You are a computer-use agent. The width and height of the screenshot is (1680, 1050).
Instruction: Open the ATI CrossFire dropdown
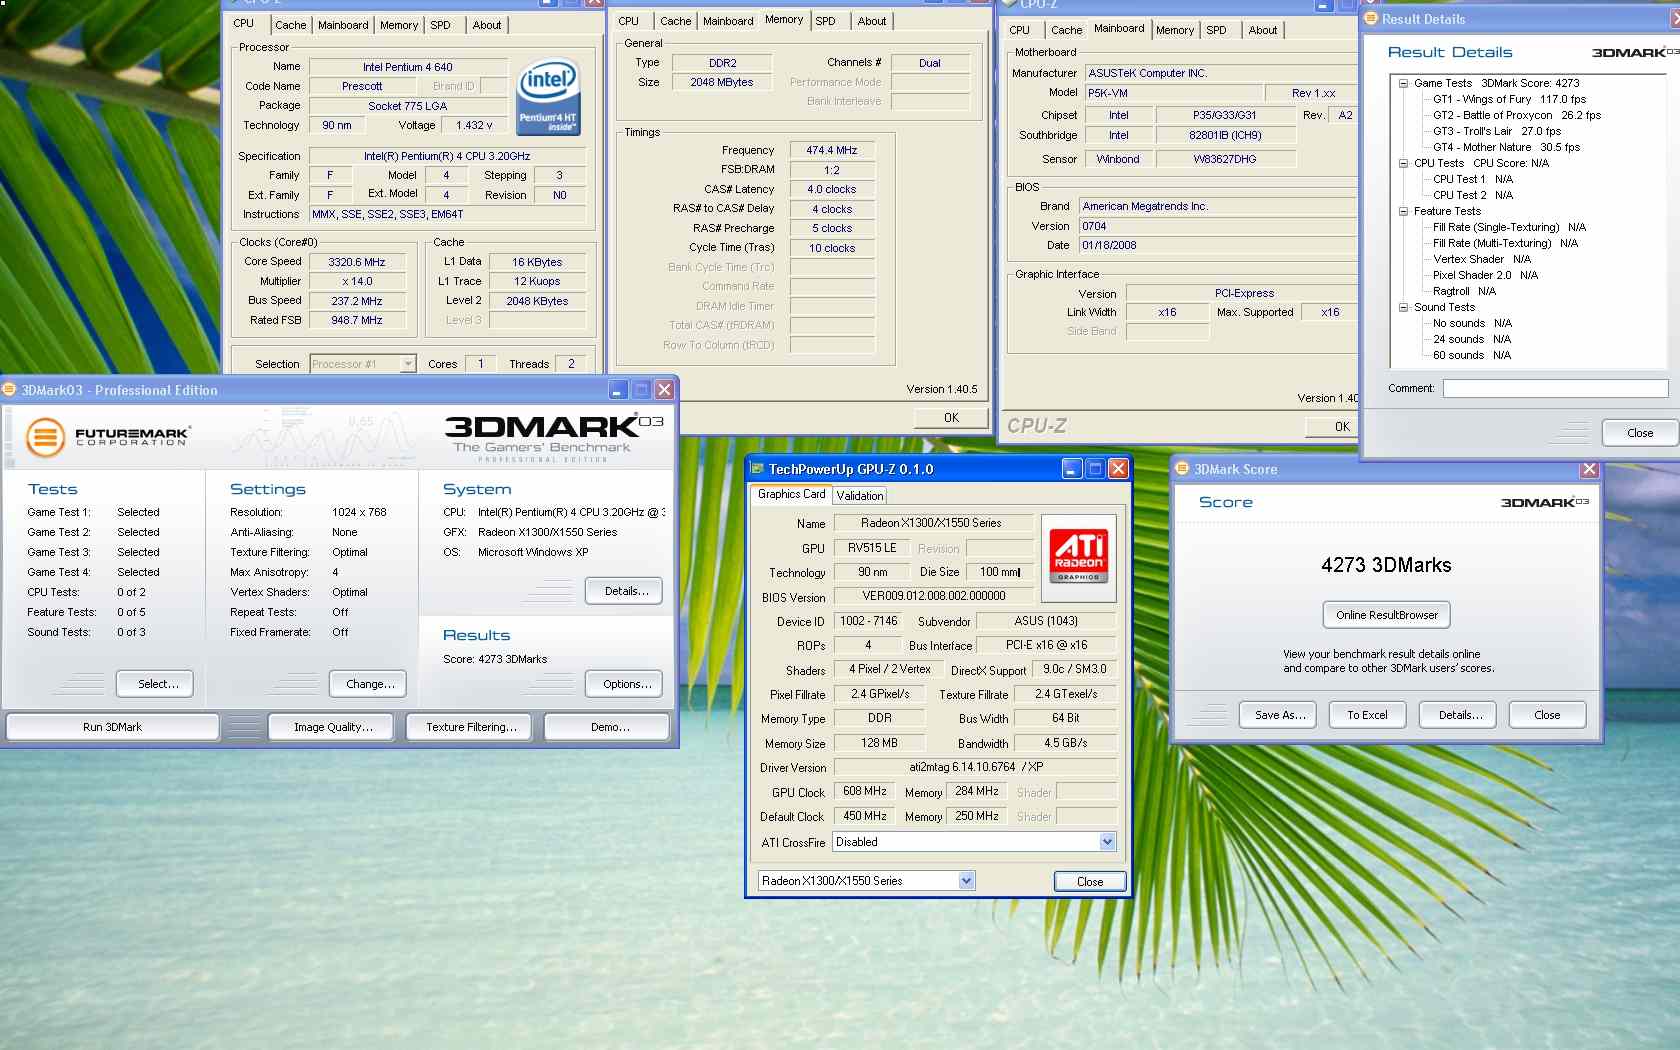coord(1107,842)
